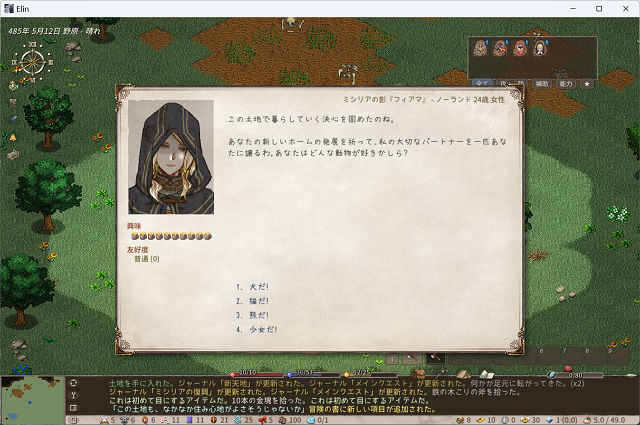Pick the 少女だ! answer
This screenshot has width=640, height=425.
click(x=263, y=329)
